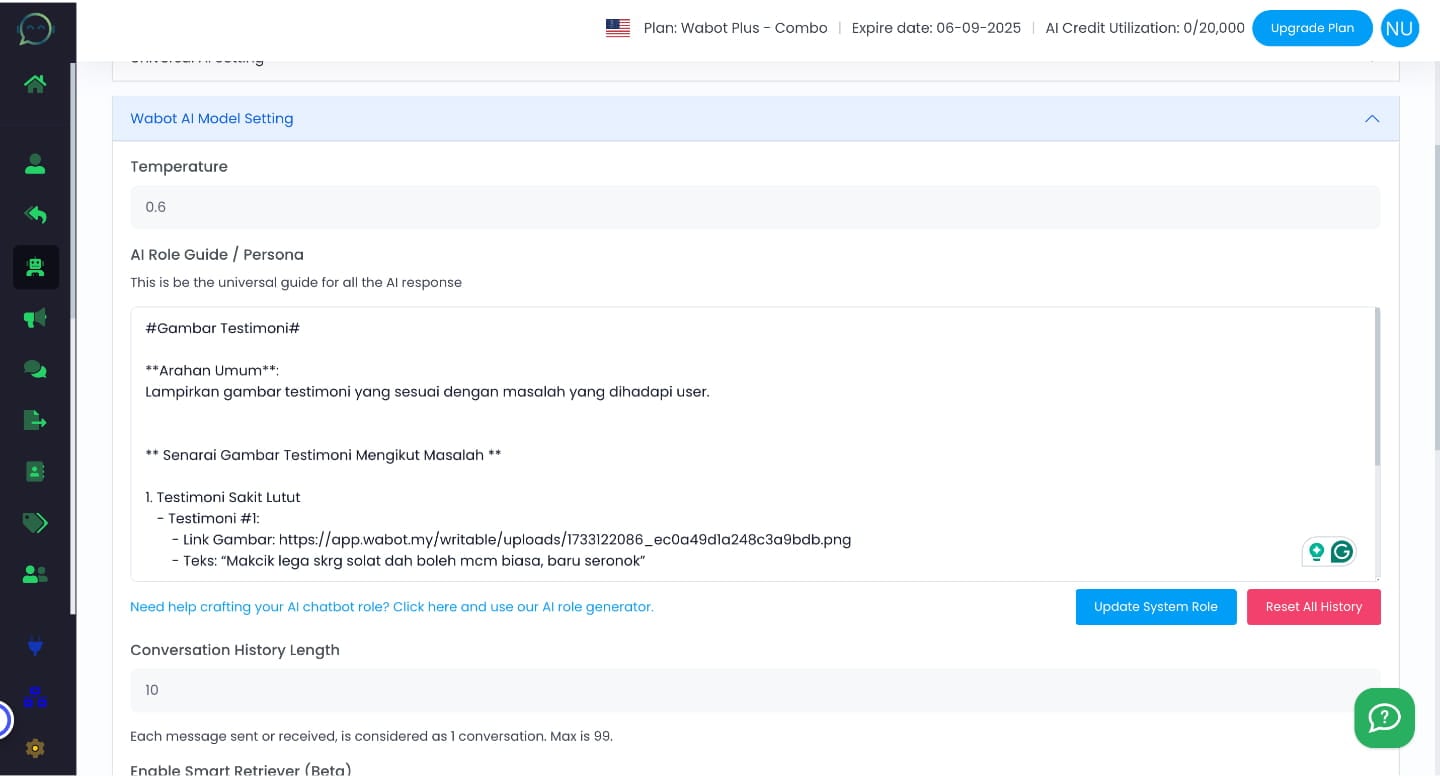This screenshot has height=778, width=1440.
Task: Open the tags section in the sidebar
Action: tap(35, 523)
